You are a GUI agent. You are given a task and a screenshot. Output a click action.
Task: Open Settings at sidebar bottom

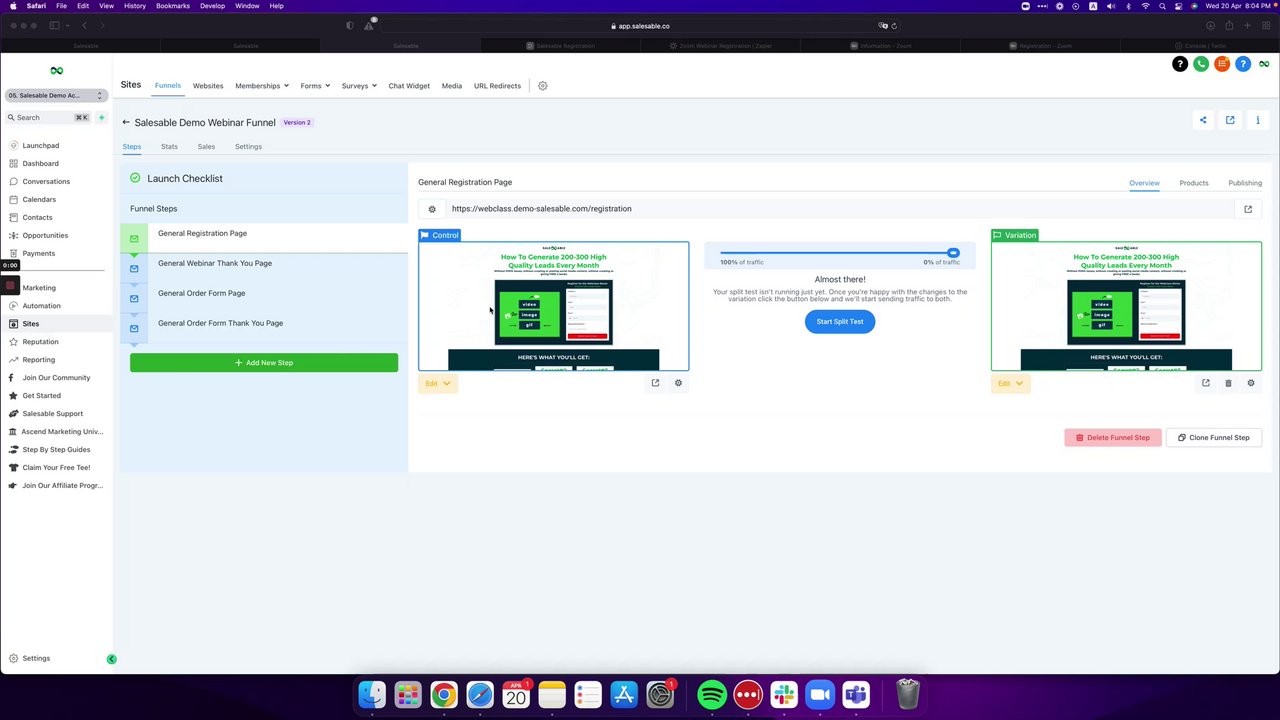[36, 659]
